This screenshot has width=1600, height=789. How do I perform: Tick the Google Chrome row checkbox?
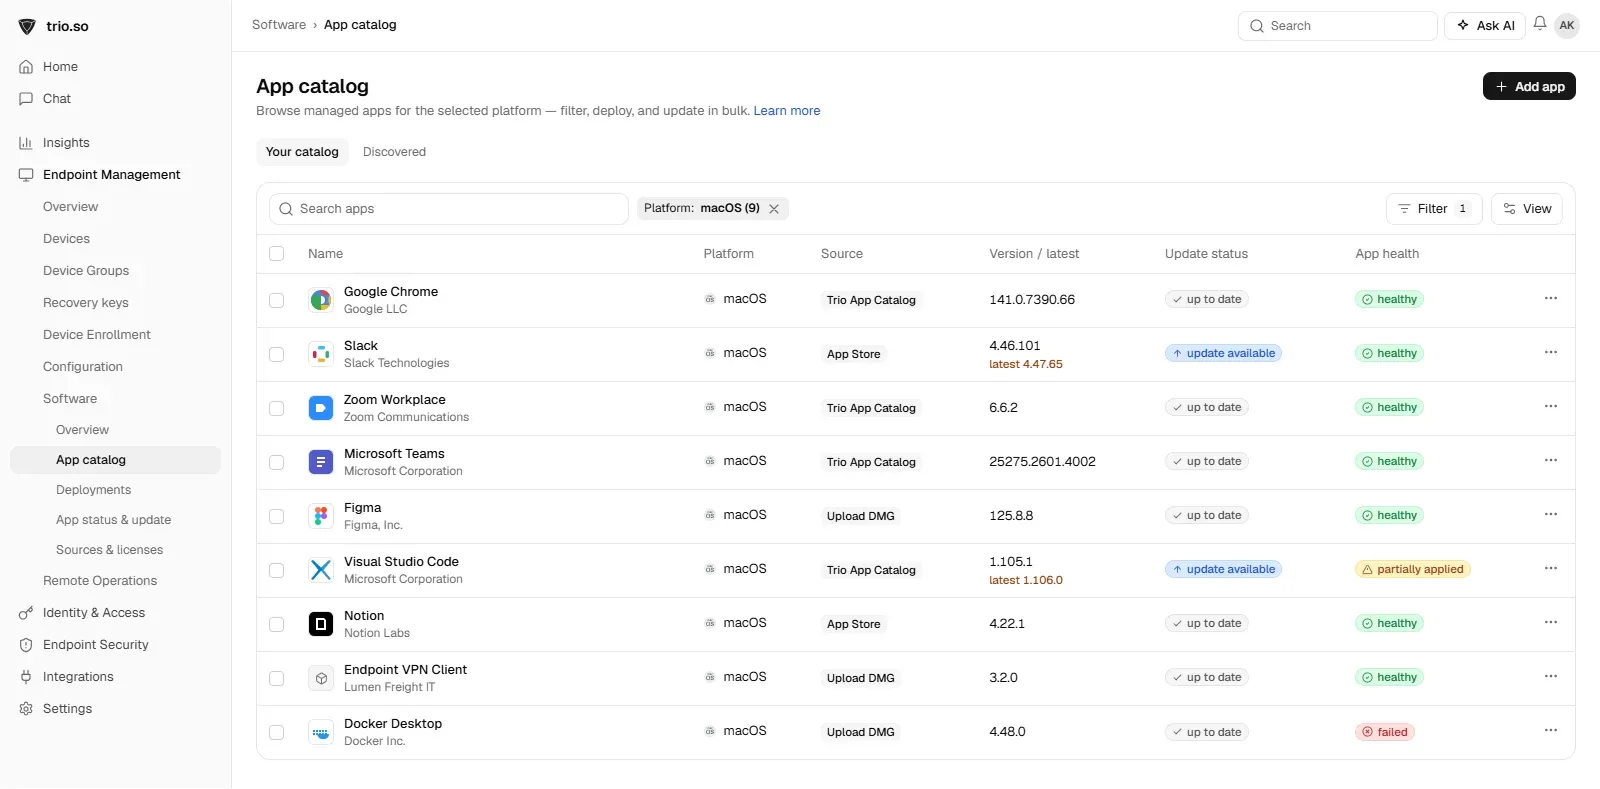point(277,300)
